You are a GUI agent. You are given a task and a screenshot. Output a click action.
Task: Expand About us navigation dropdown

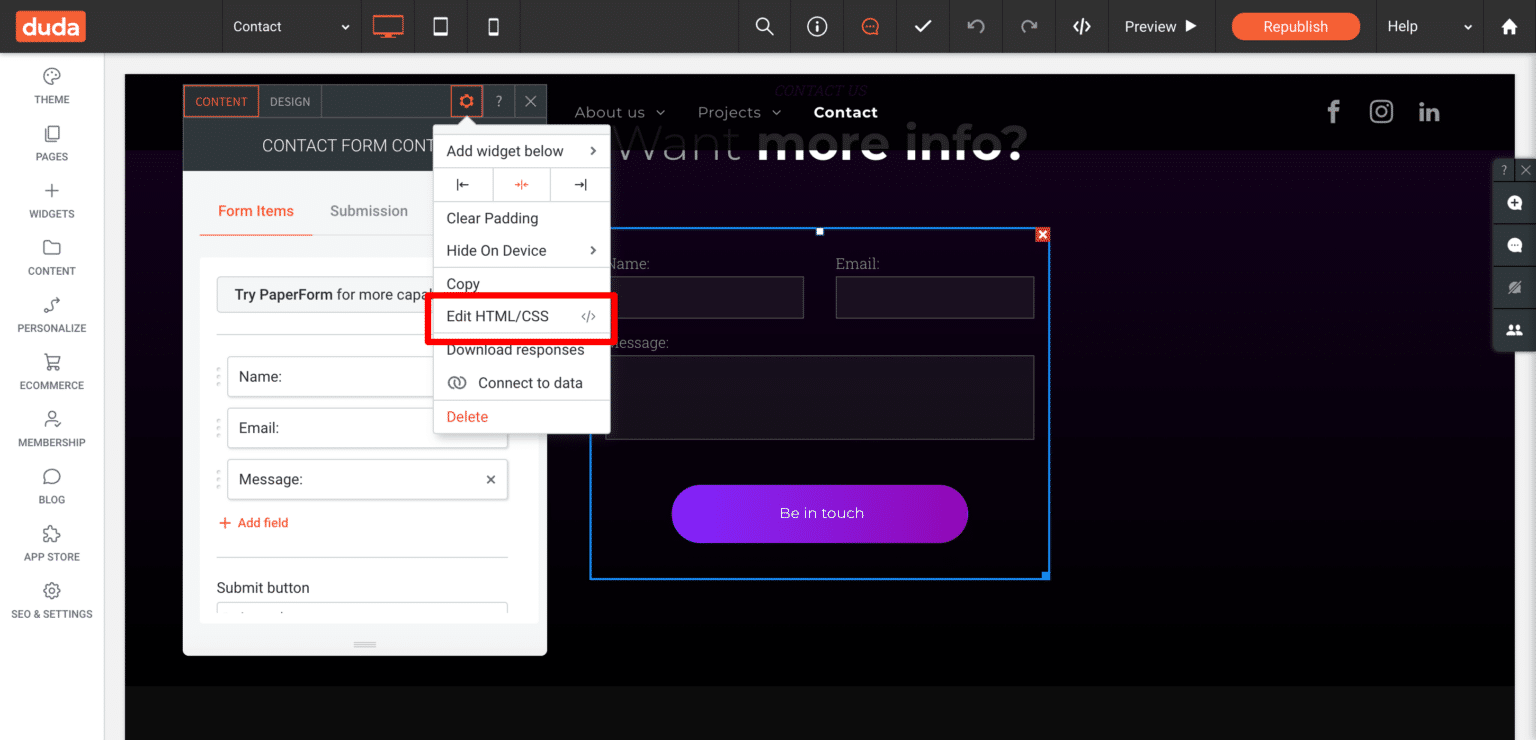620,113
